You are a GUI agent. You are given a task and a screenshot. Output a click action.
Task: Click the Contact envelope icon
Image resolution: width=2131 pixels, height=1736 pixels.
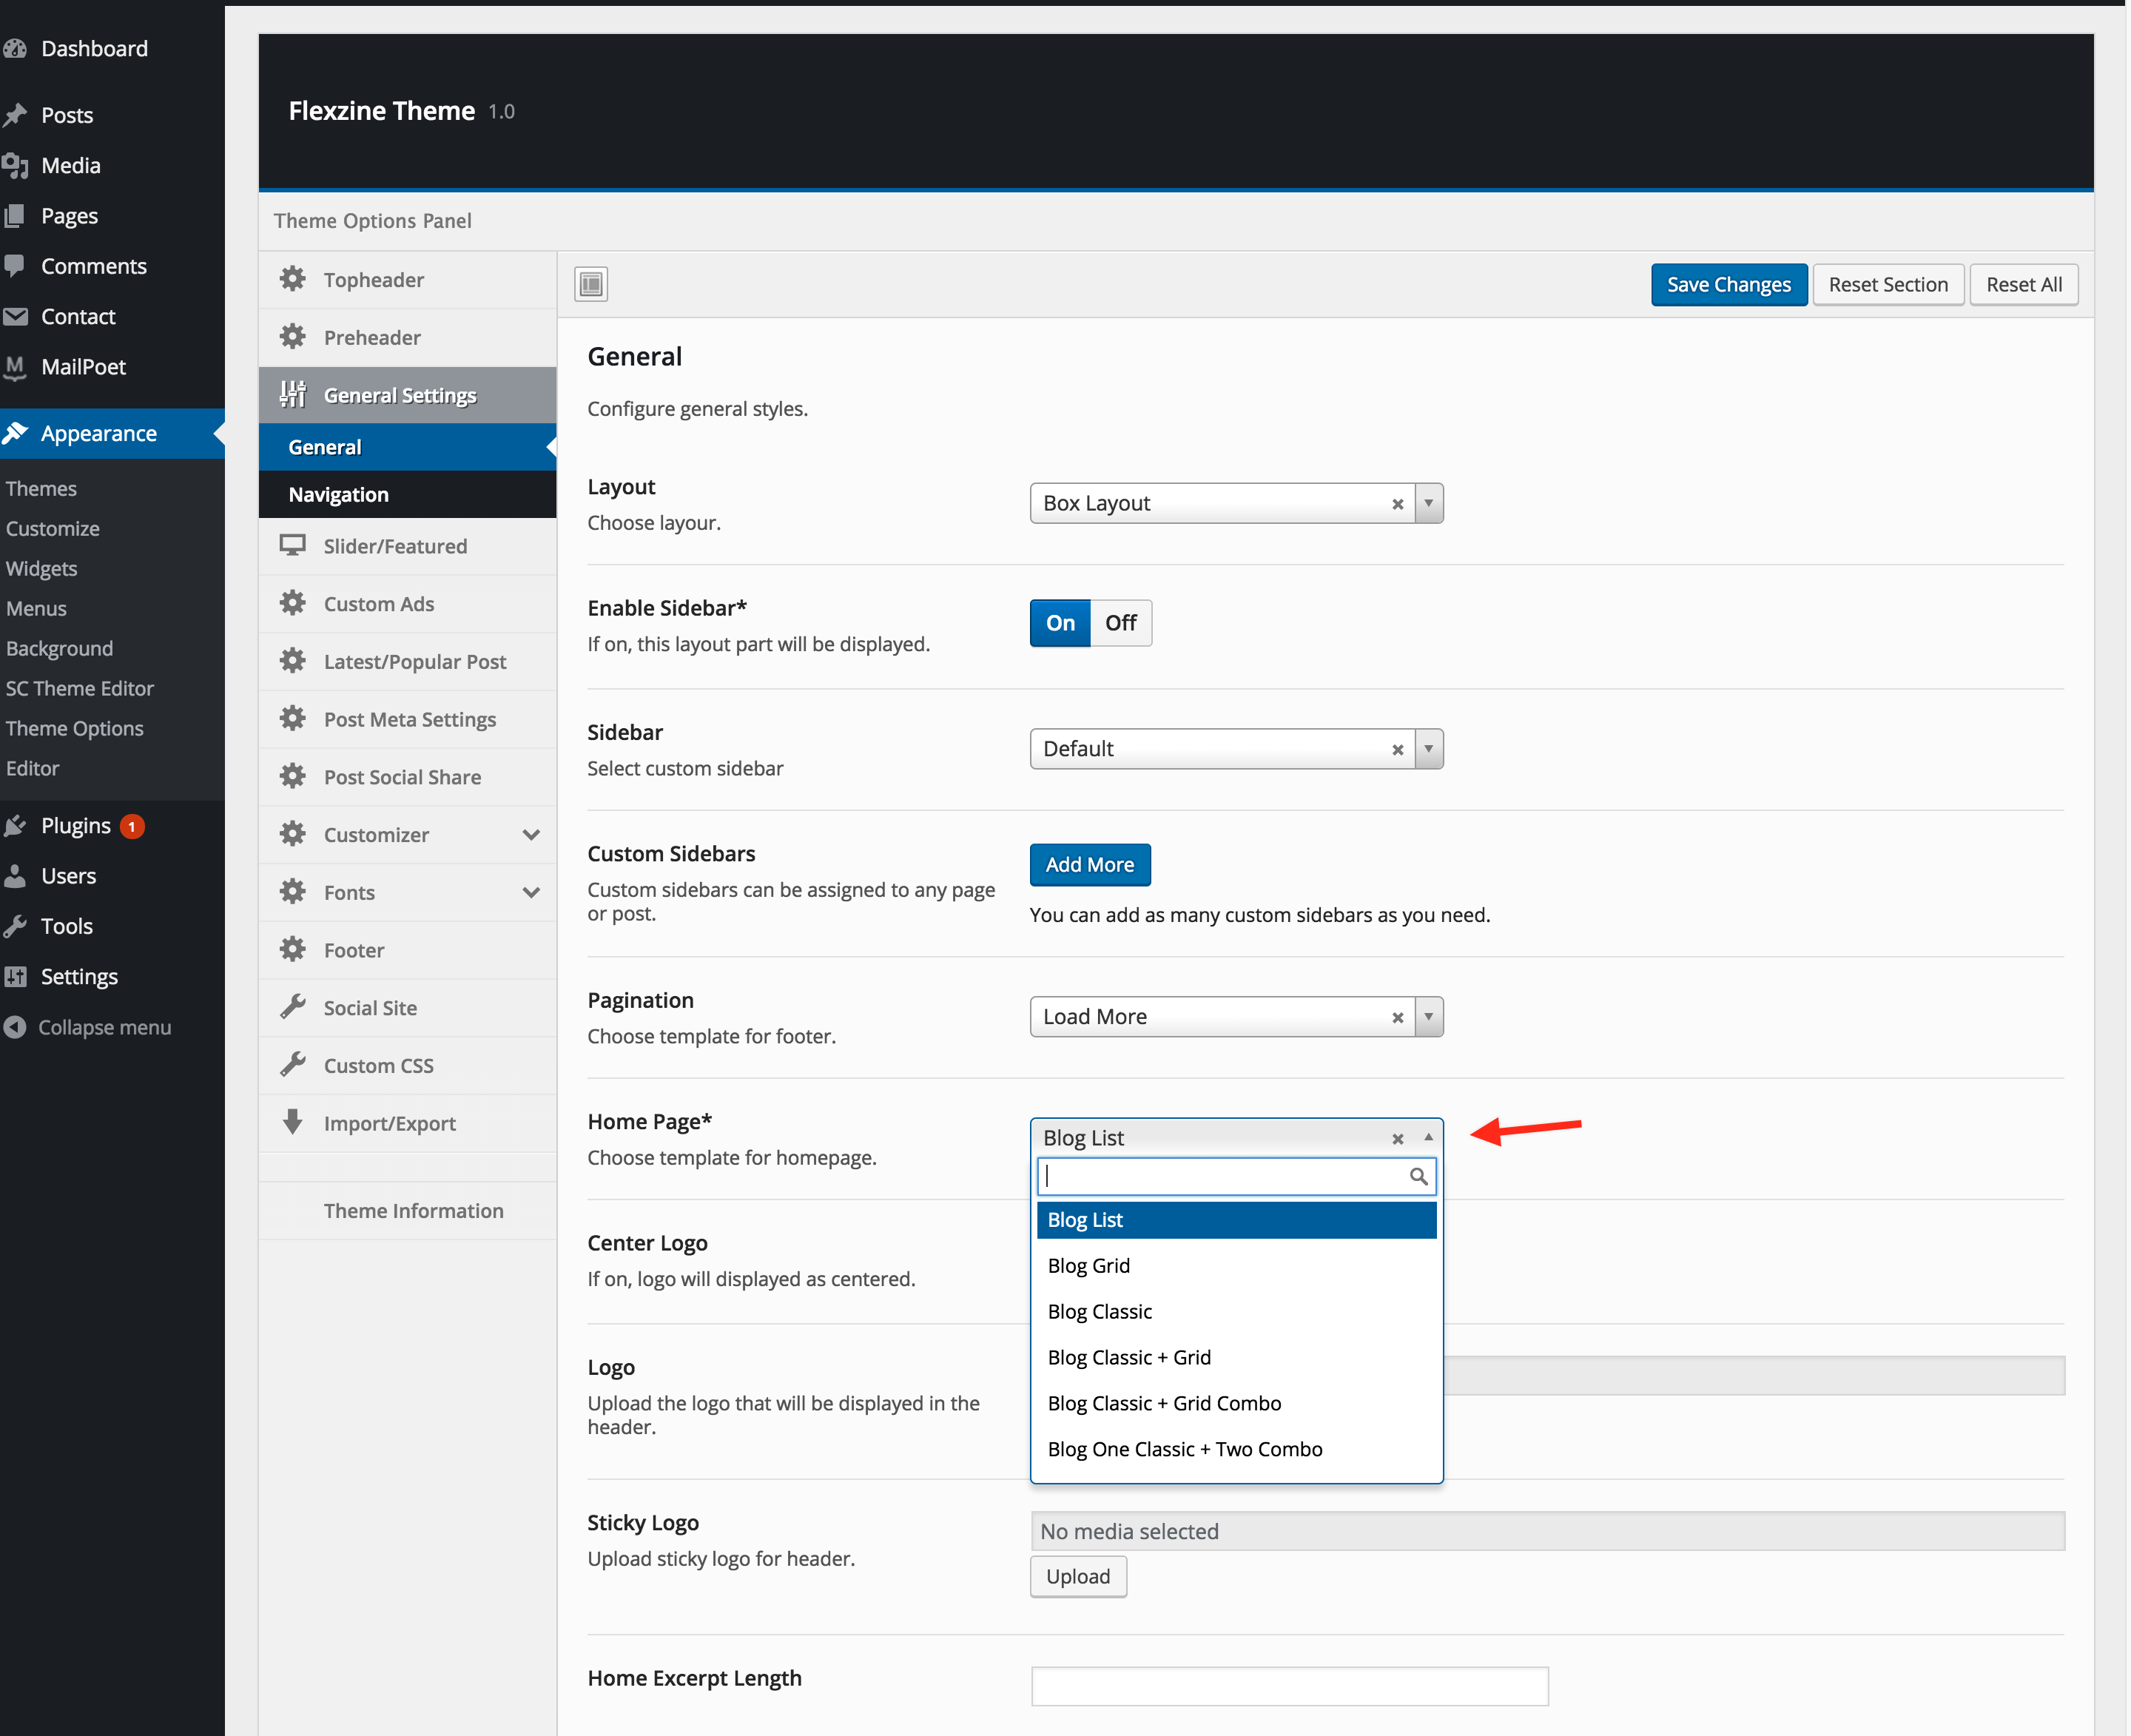(x=14, y=316)
